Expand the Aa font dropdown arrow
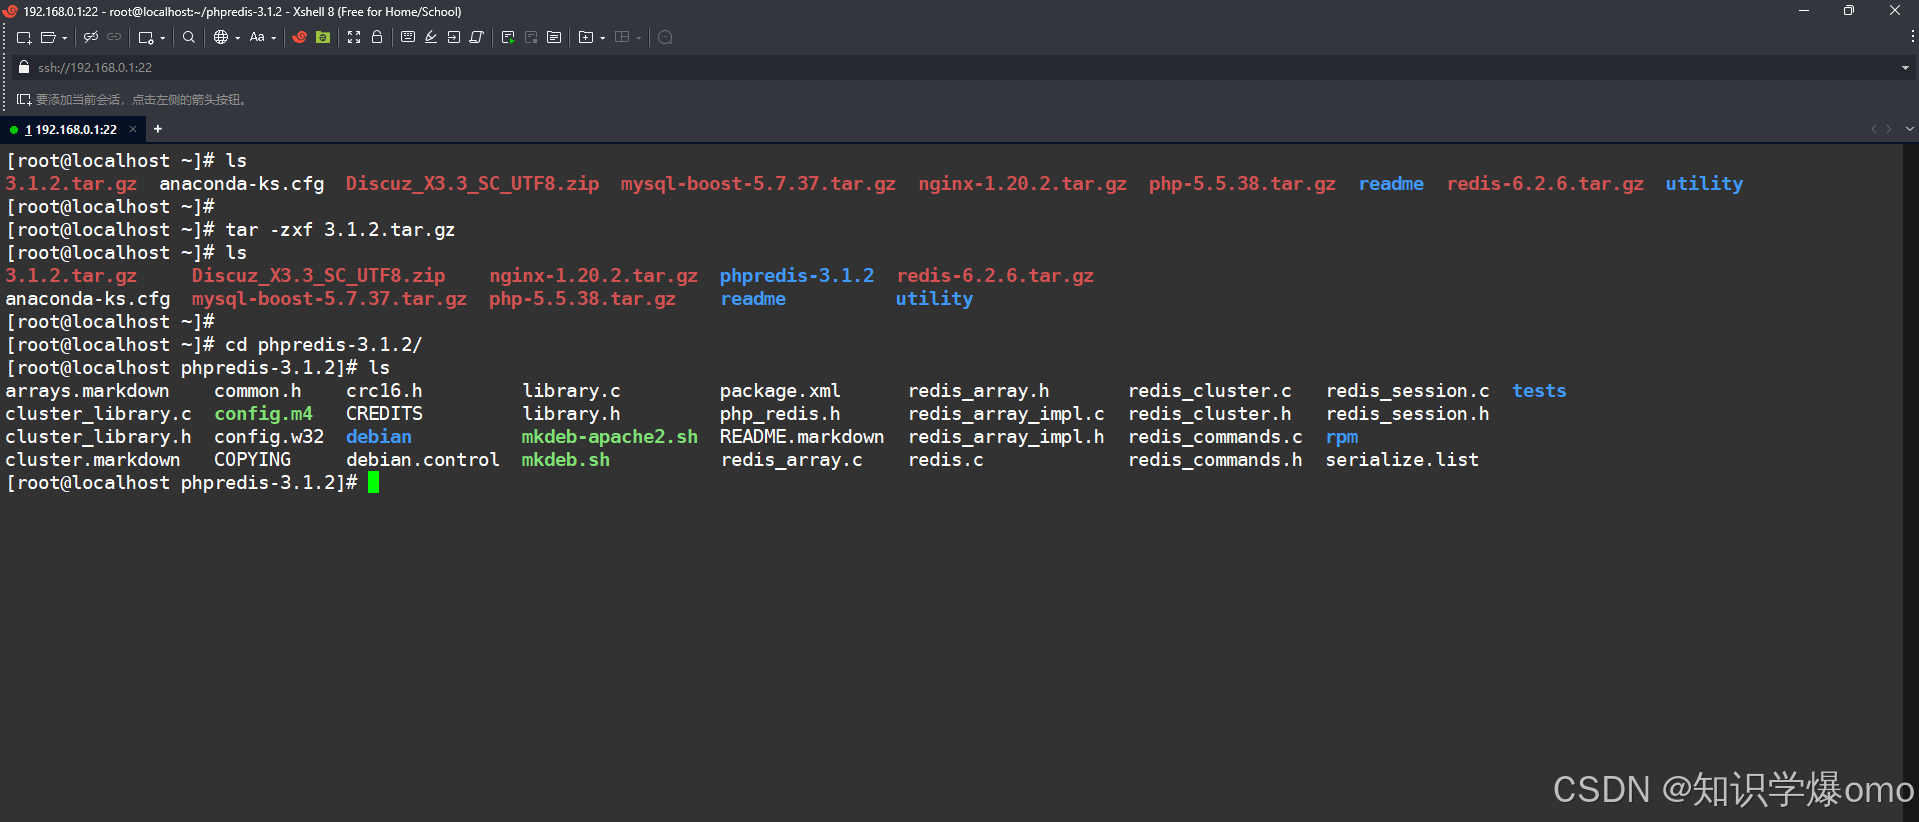This screenshot has height=822, width=1919. tap(274, 38)
